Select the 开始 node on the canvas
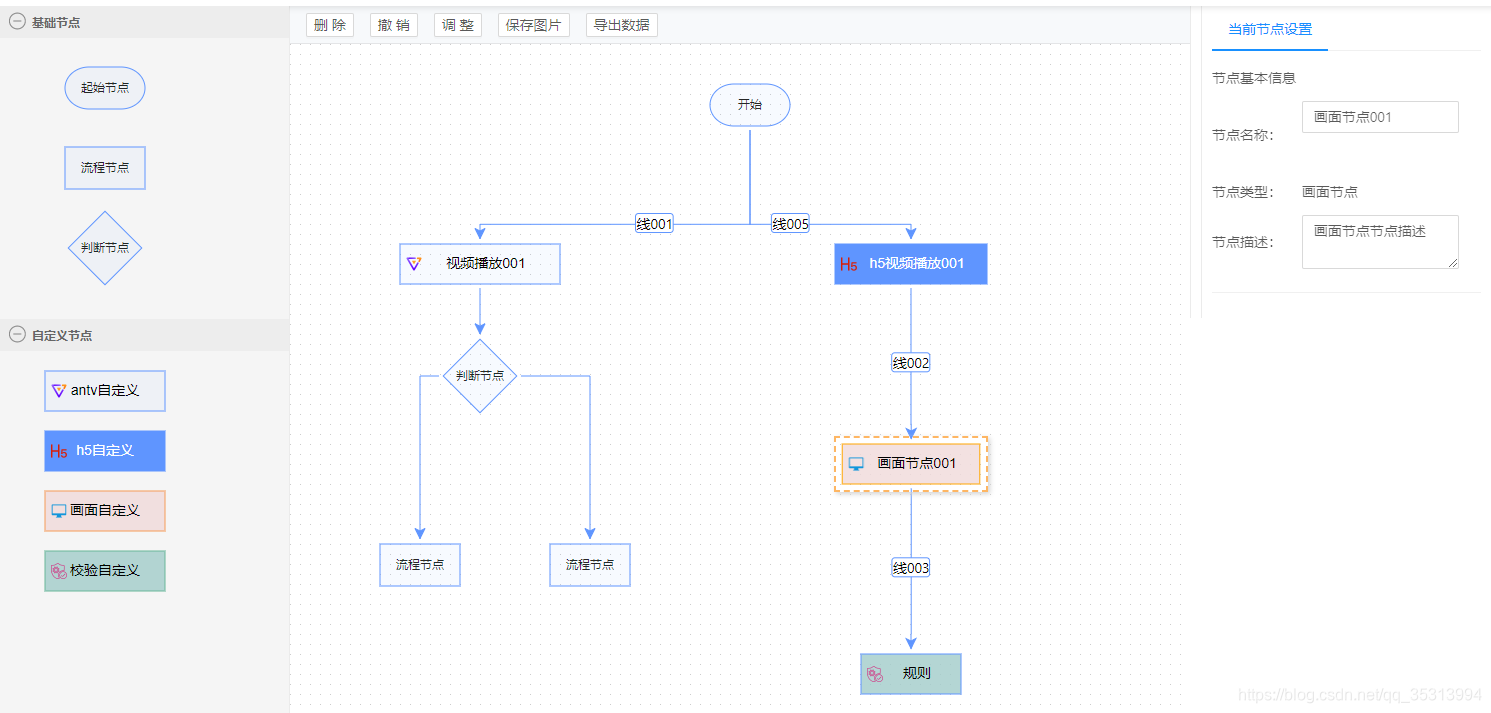The width and height of the screenshot is (1491, 713). coord(749,104)
